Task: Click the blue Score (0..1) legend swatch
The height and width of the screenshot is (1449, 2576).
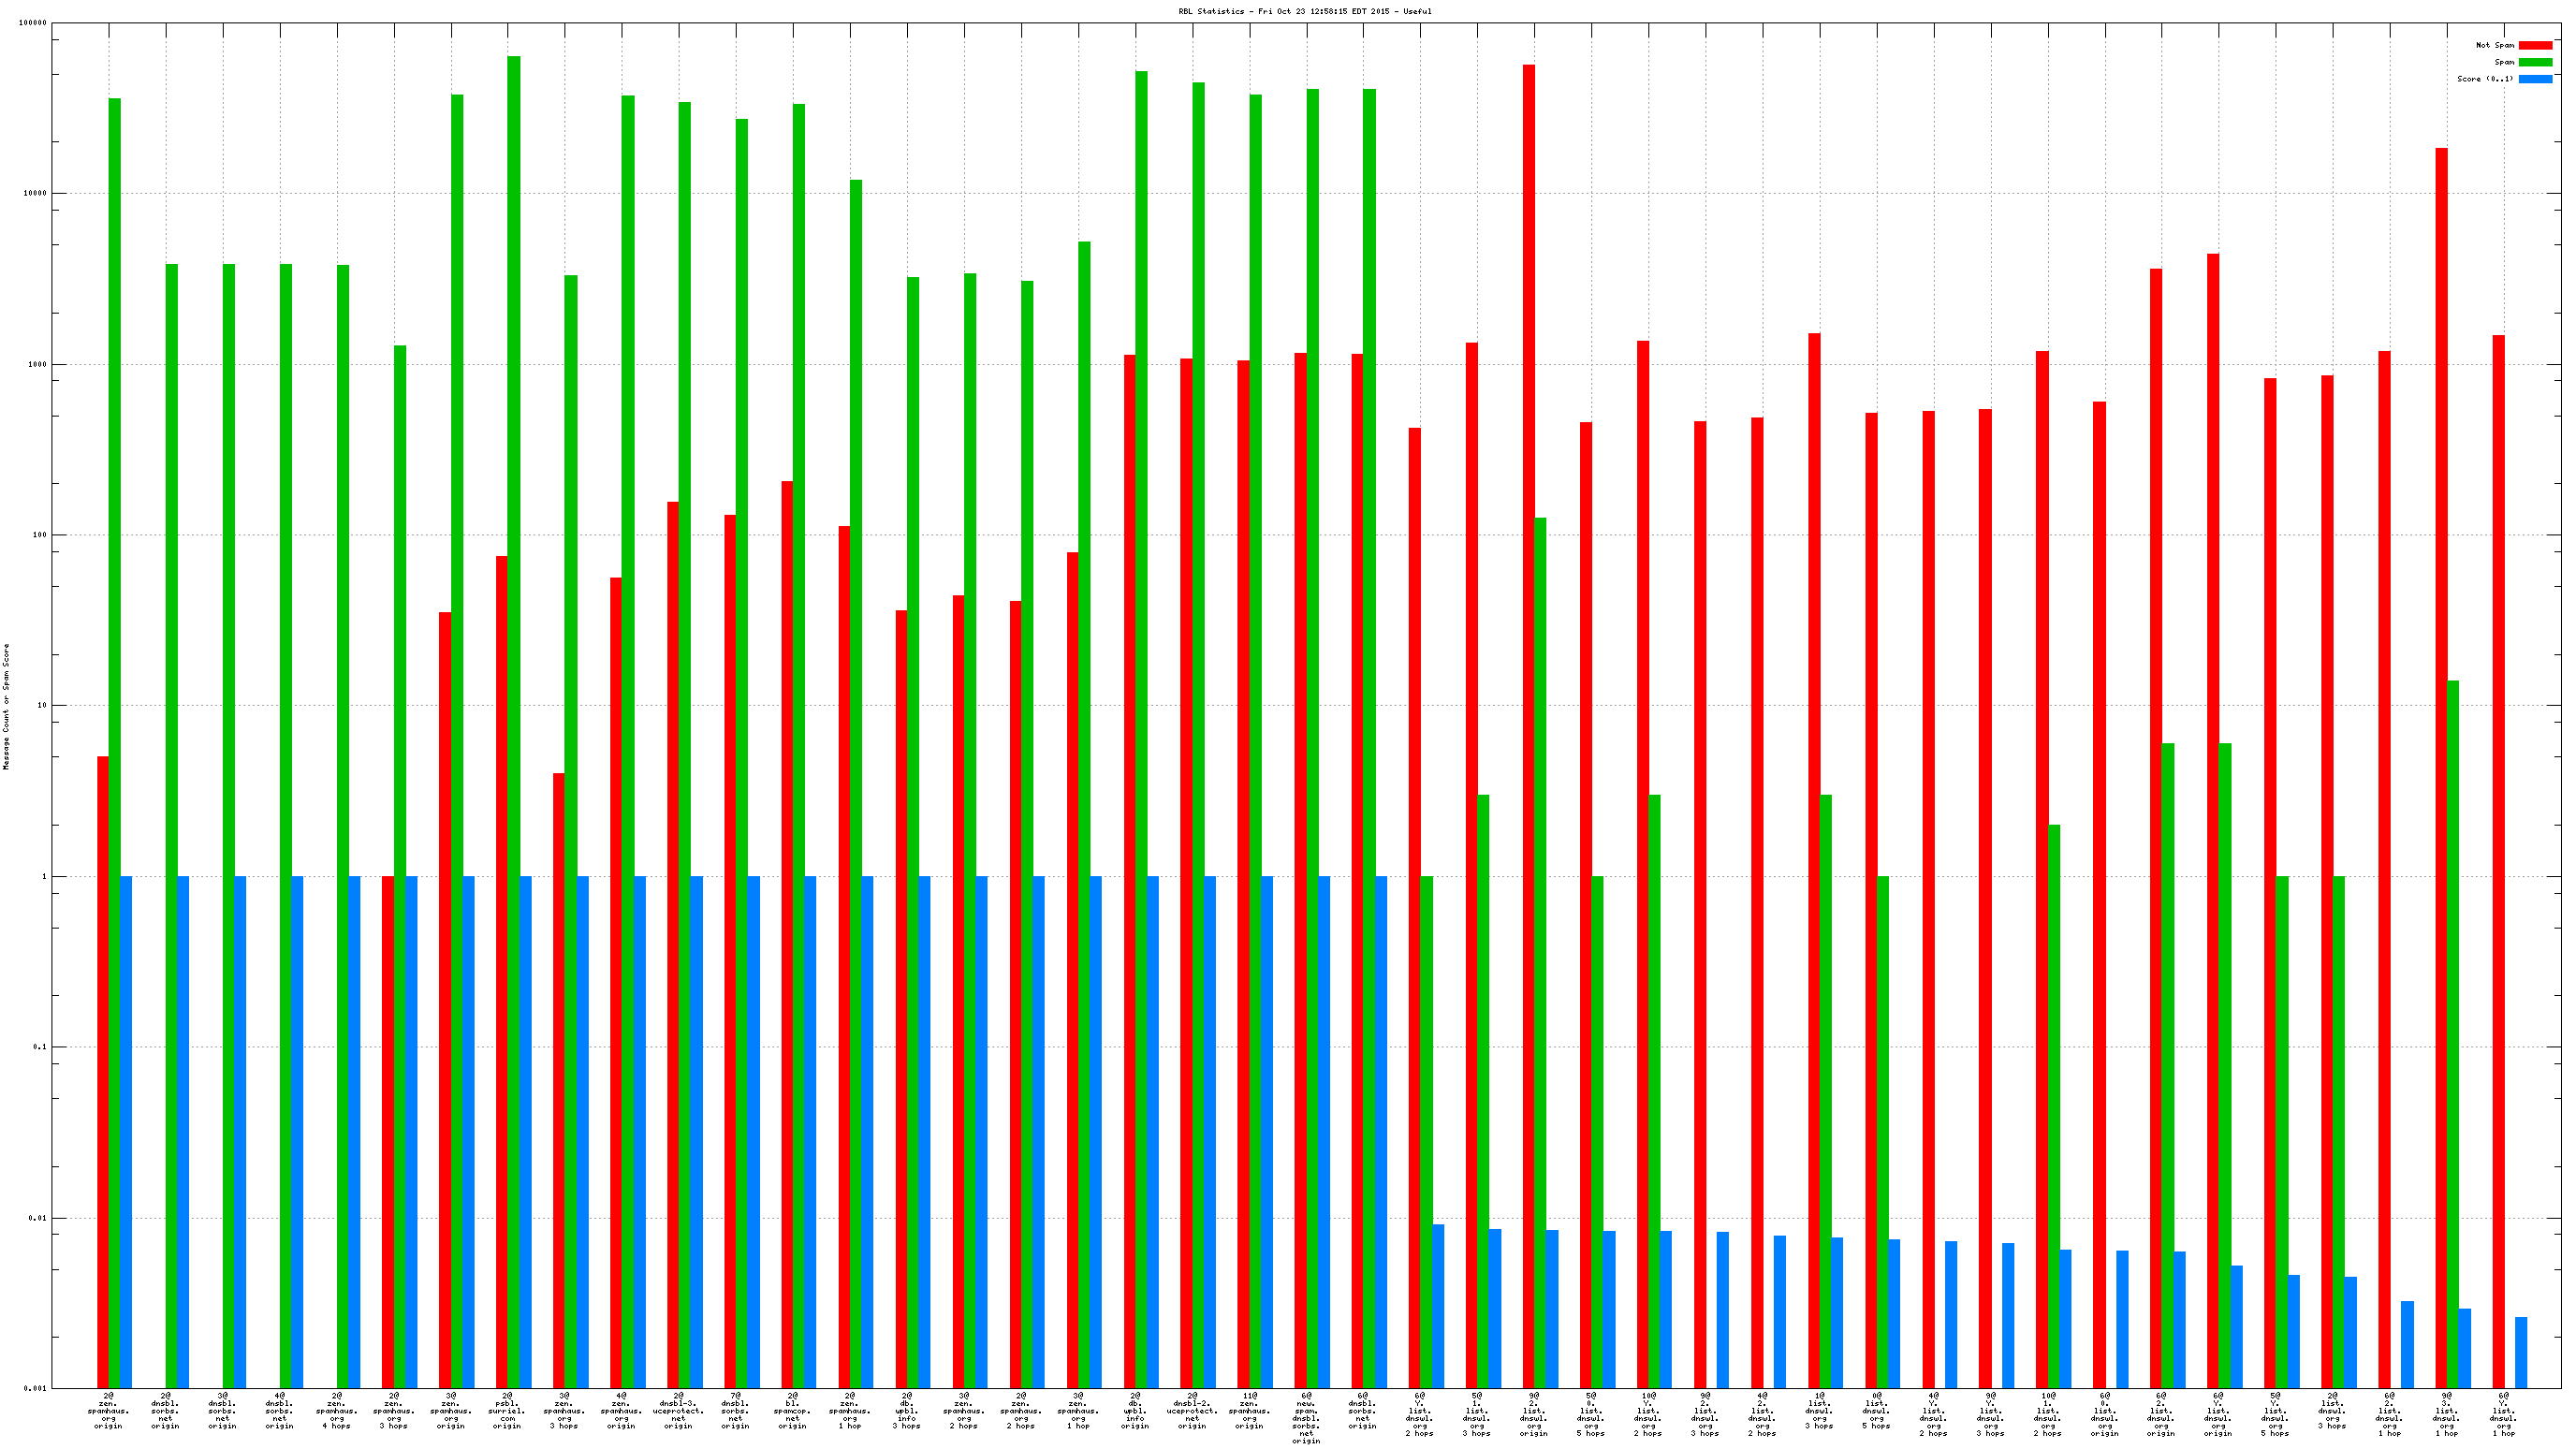Action: click(x=2535, y=79)
